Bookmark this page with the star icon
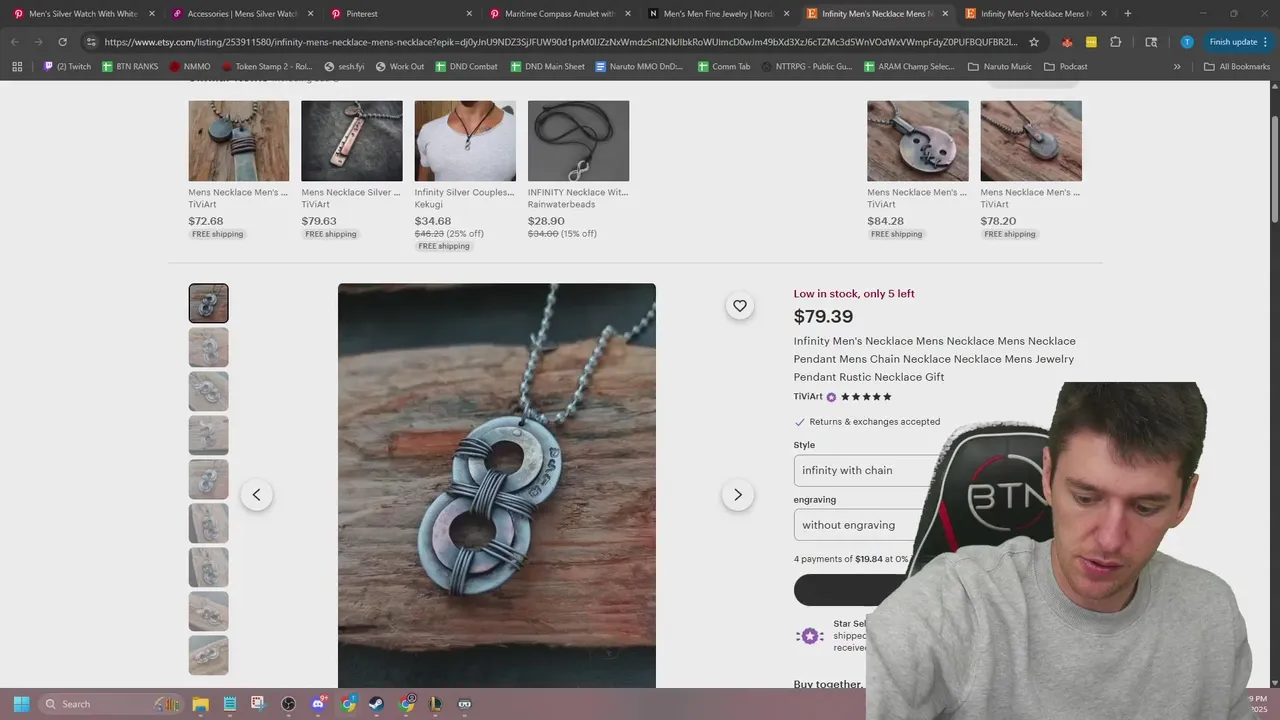 click(1034, 42)
